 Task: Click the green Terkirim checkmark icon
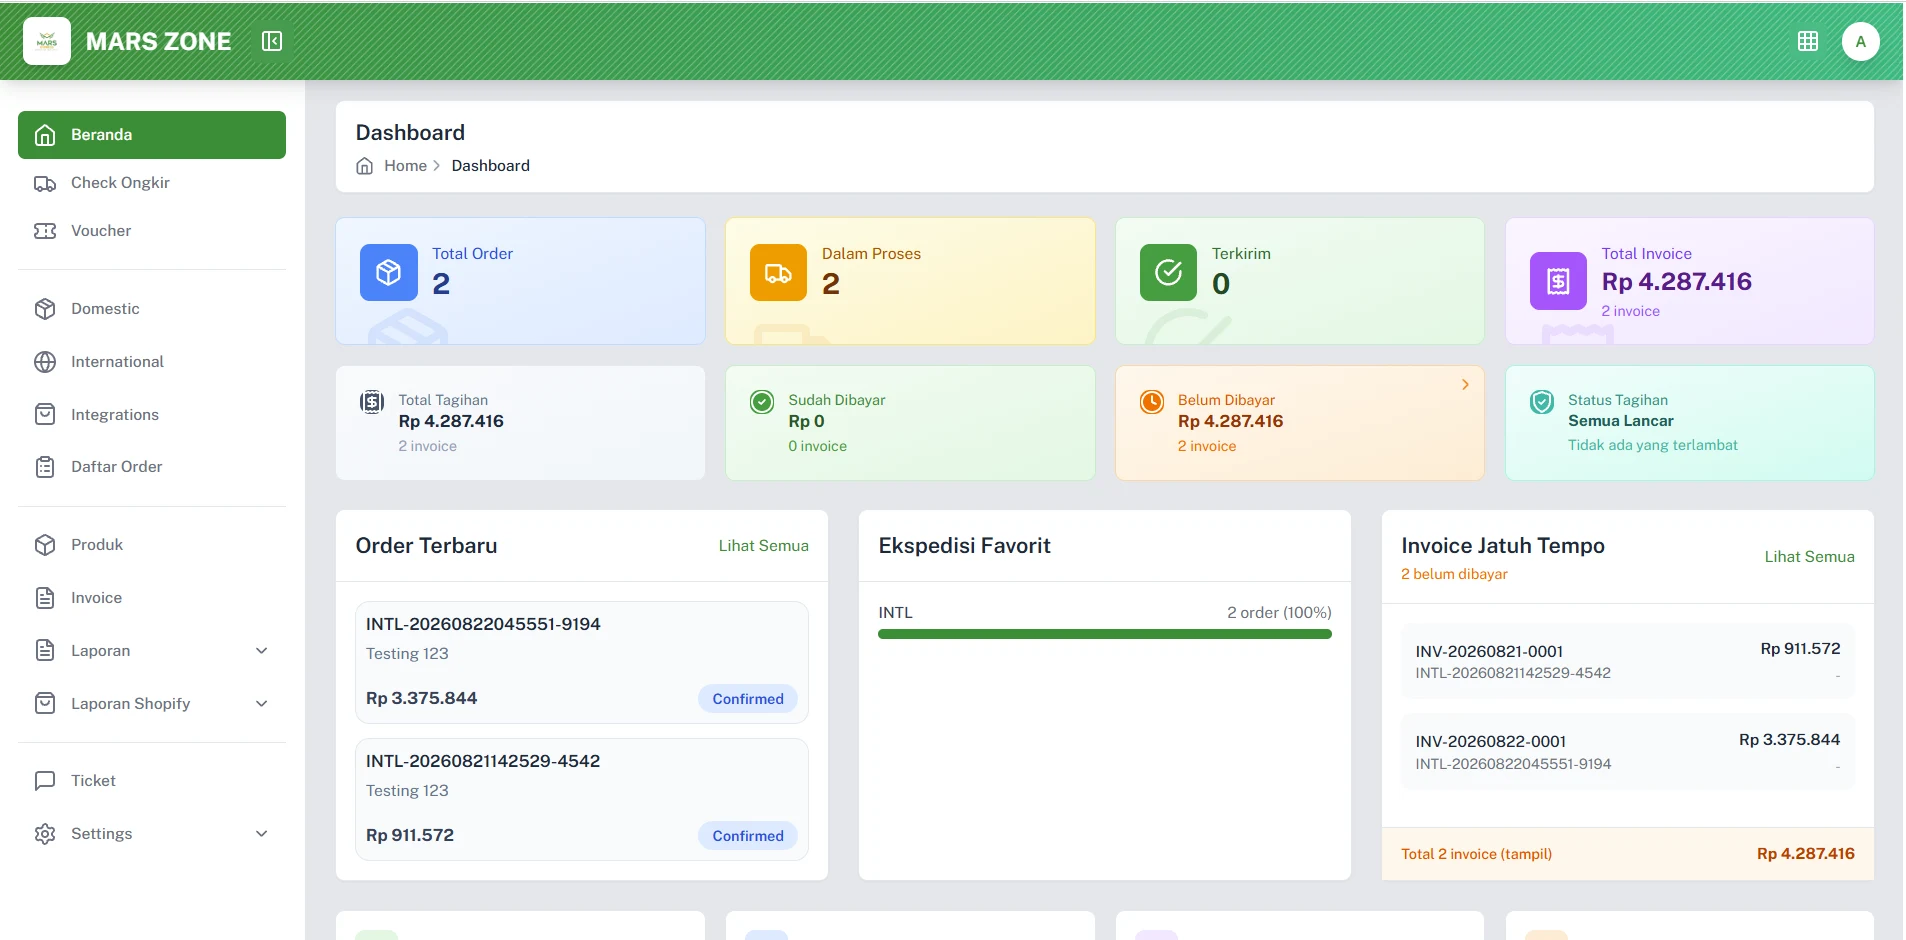point(1168,272)
